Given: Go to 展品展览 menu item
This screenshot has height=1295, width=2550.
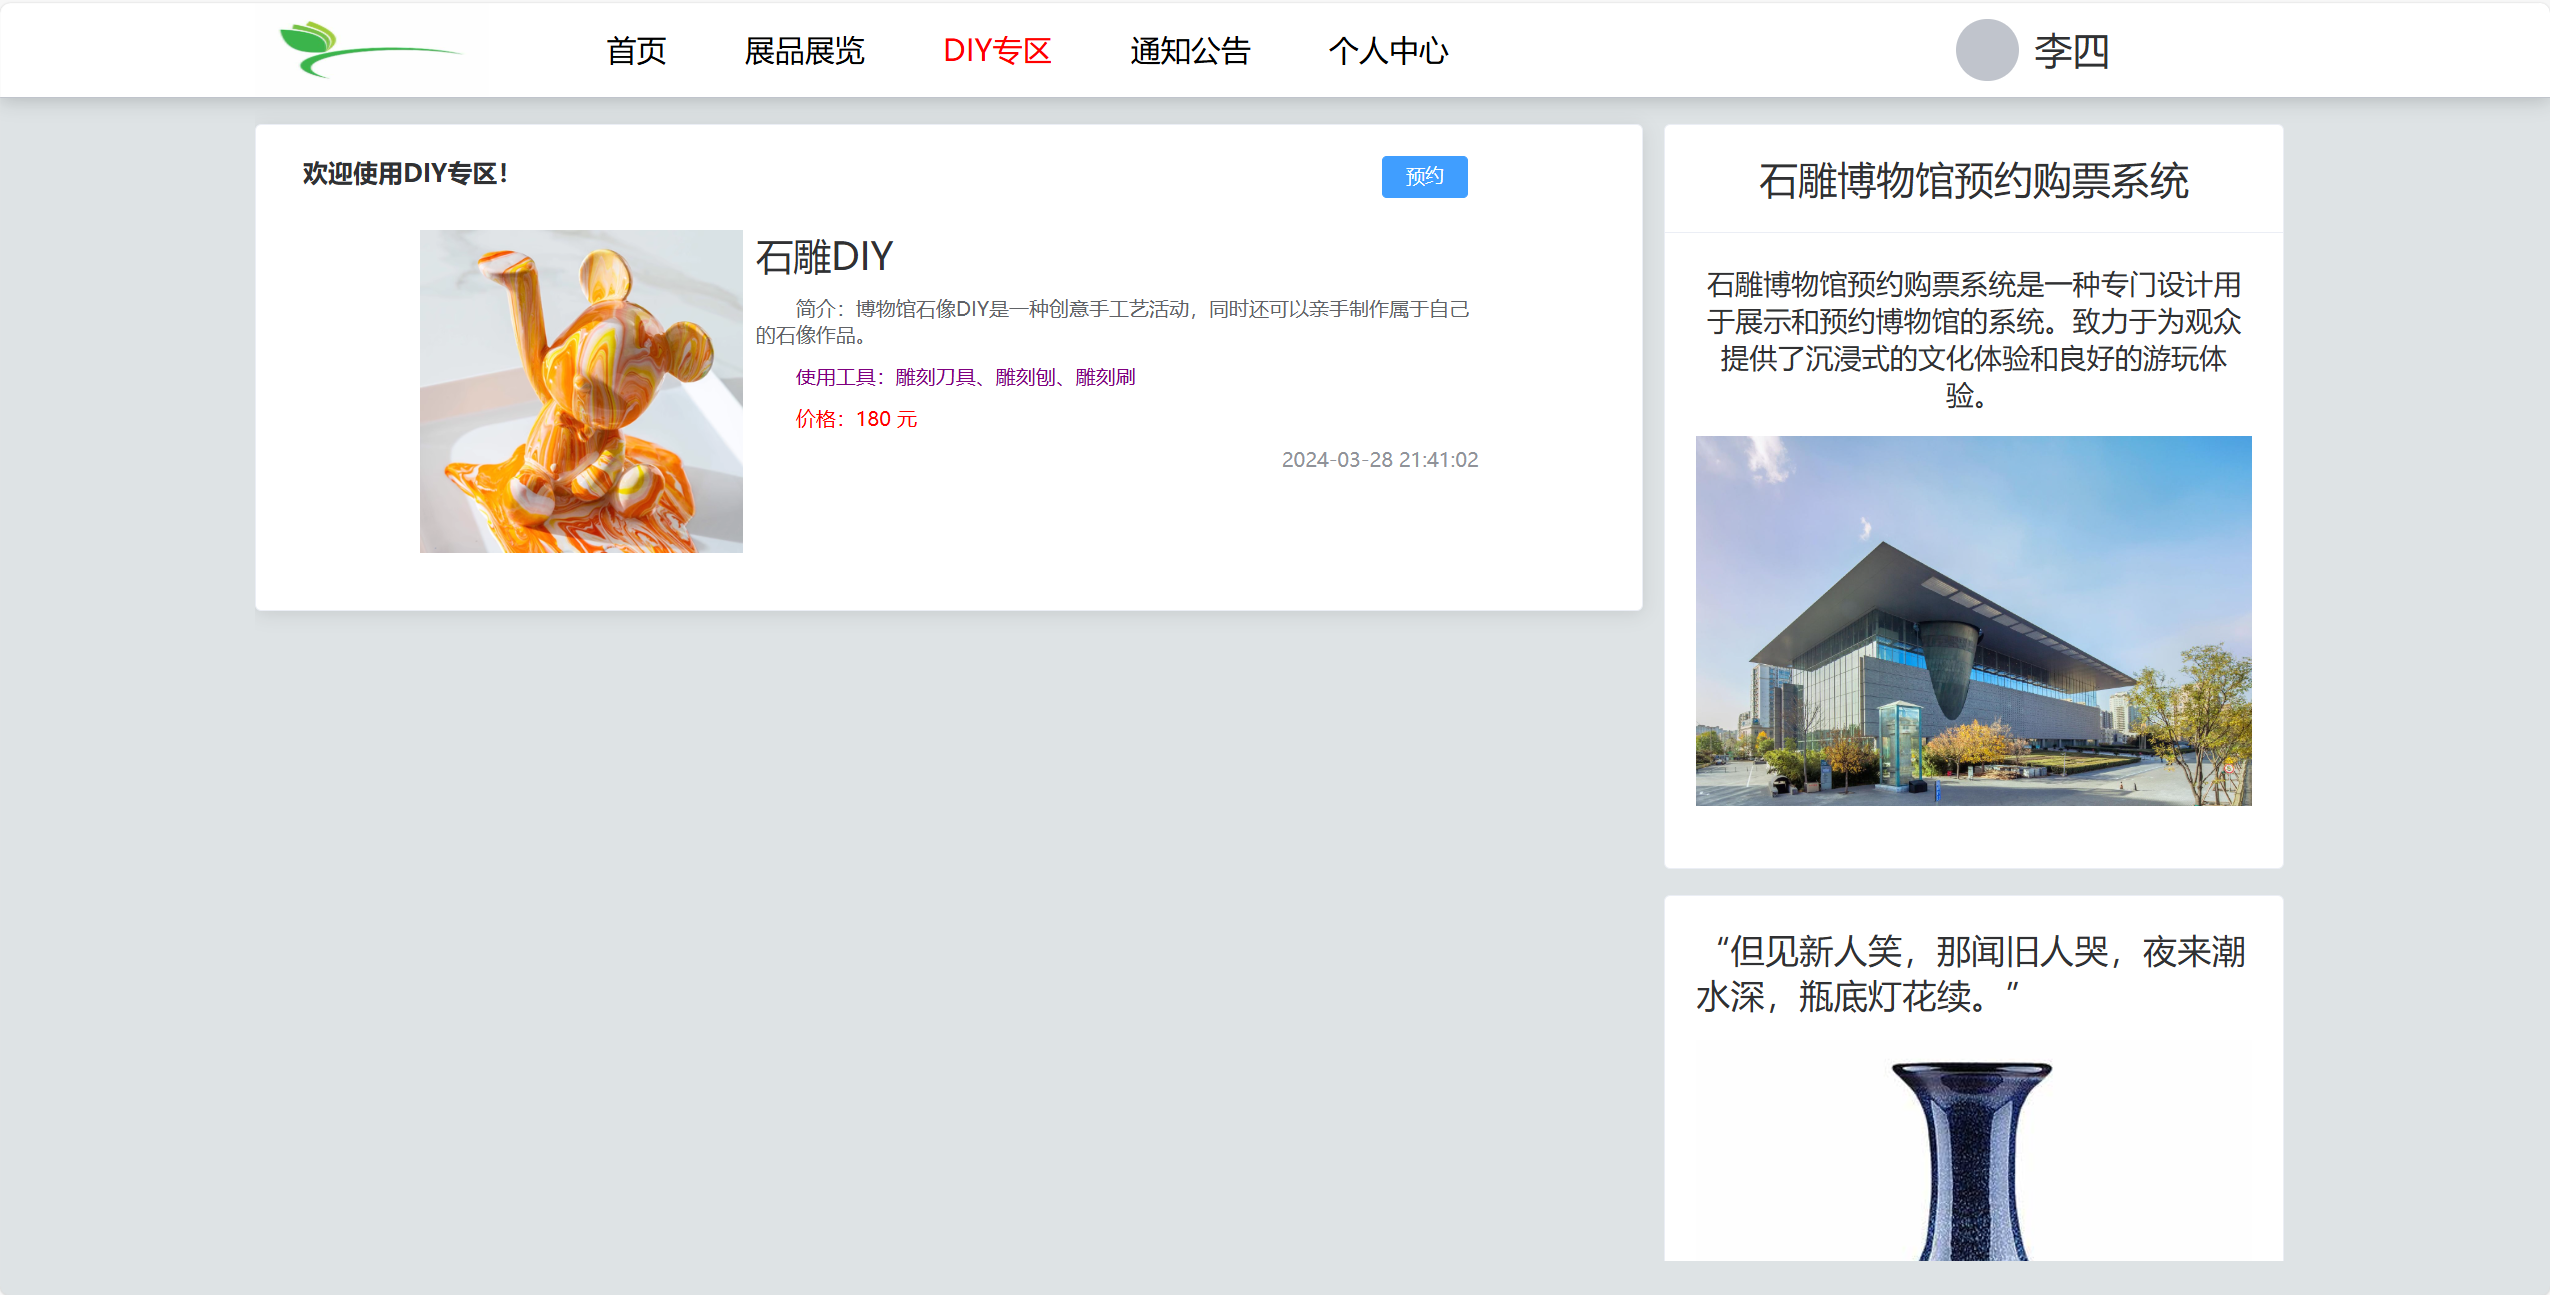Looking at the screenshot, I should click(804, 51).
